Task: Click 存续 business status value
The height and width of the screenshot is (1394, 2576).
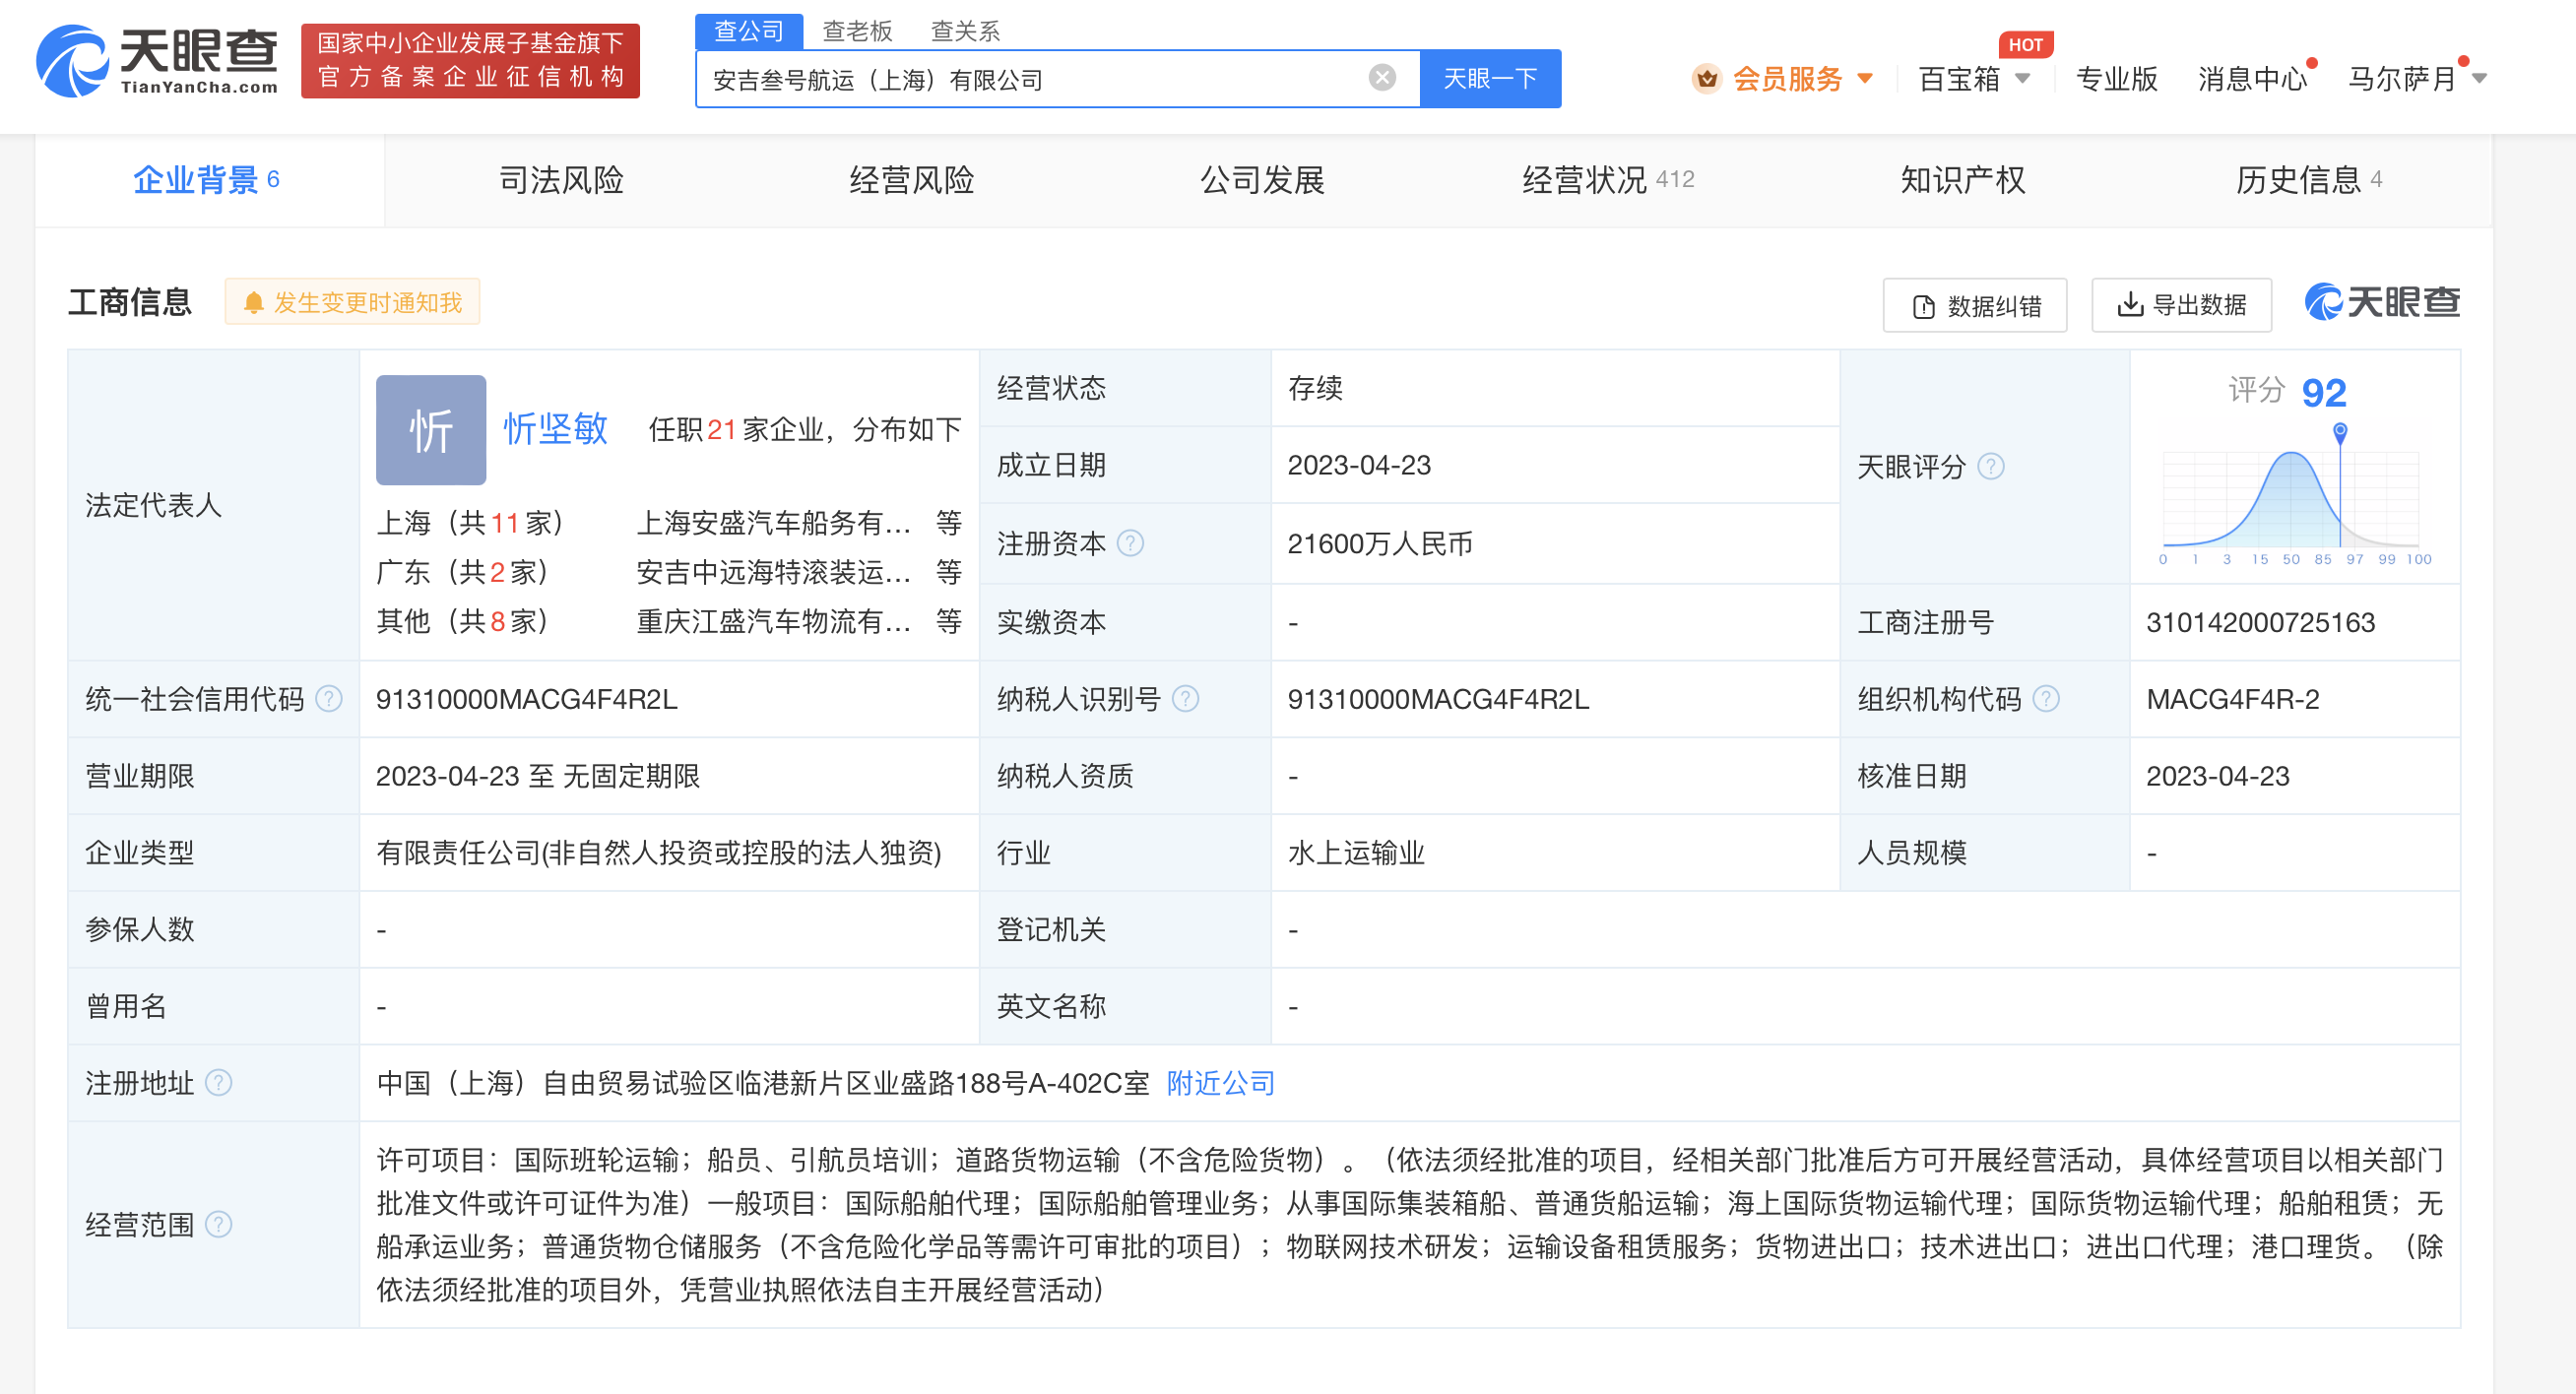Action: tap(1315, 388)
